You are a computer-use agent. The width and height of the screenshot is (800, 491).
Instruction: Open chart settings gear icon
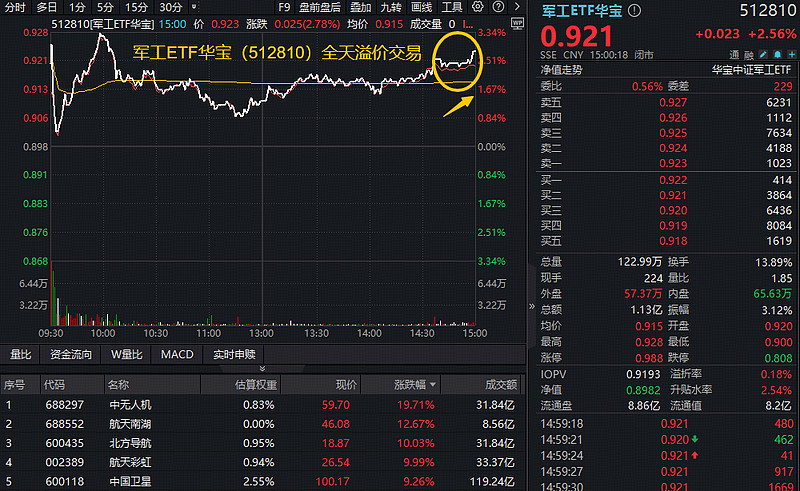[x=478, y=7]
